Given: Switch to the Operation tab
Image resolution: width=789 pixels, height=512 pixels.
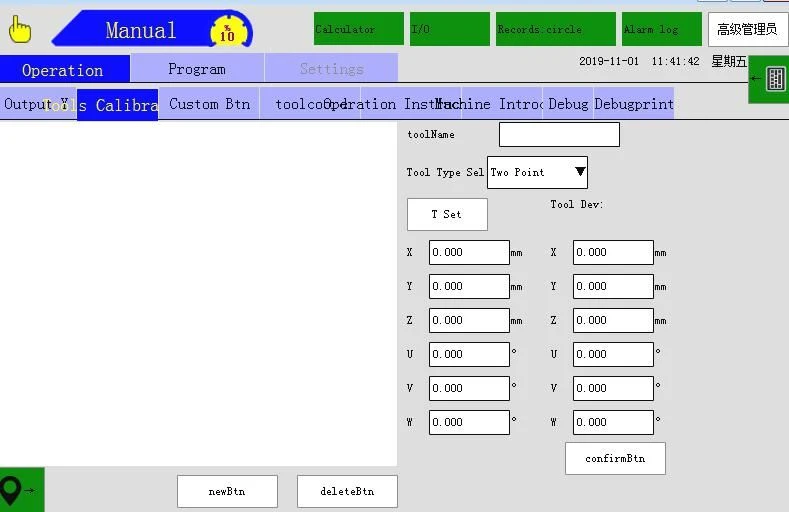Looking at the screenshot, I should pyautogui.click(x=65, y=69).
